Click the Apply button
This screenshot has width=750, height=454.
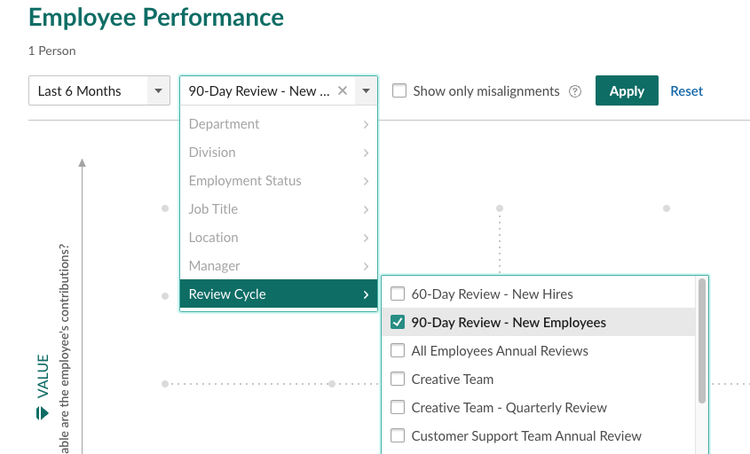[627, 90]
